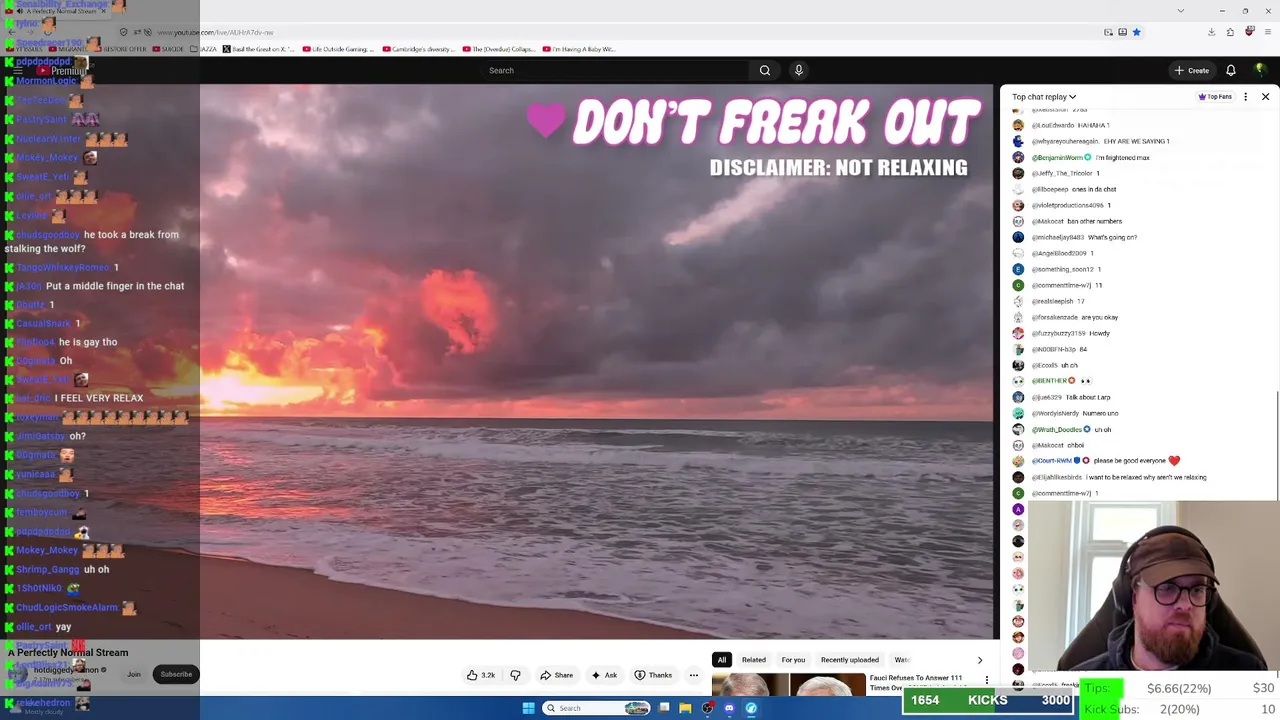Viewport: 1280px width, 720px height.
Task: Click overlay message 'Put a middle finger in the chat'
Action: [x=115, y=286]
